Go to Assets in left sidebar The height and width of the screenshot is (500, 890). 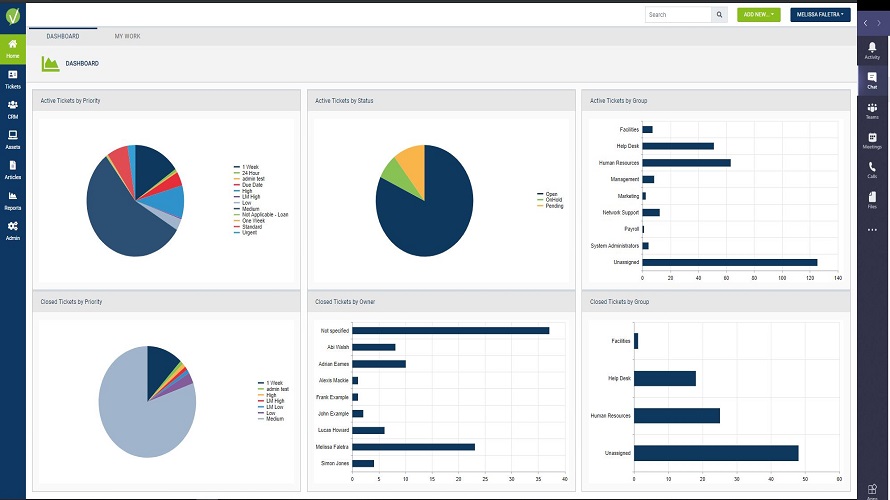point(12,140)
